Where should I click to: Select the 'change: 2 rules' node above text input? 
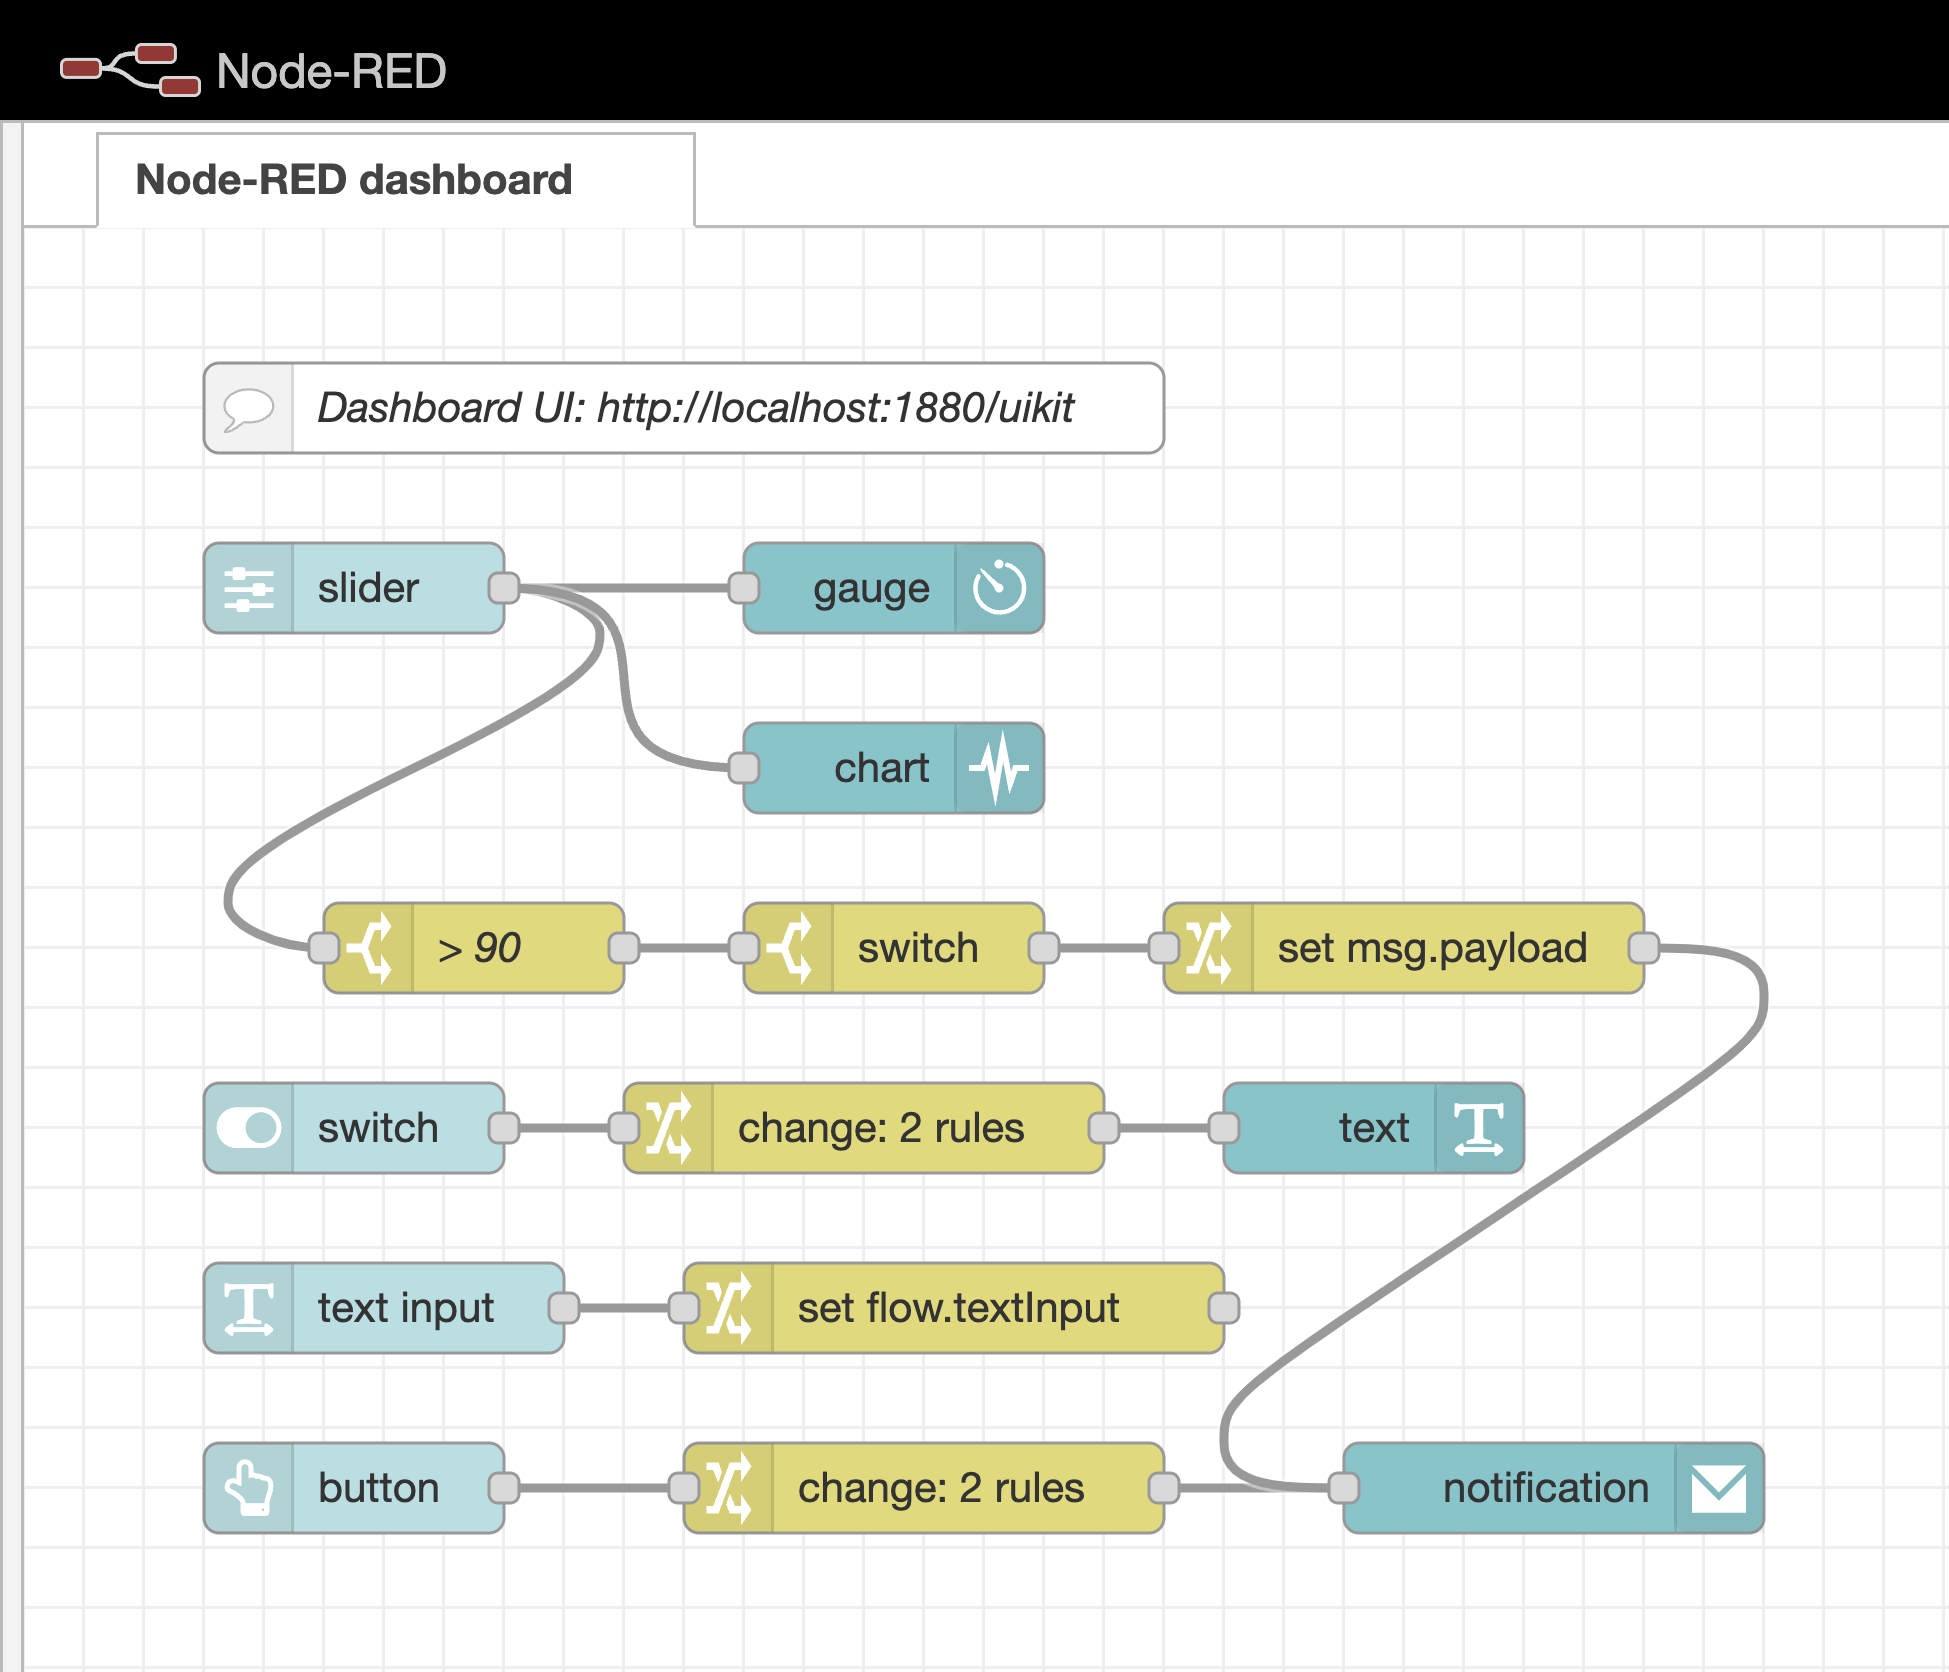point(878,1128)
